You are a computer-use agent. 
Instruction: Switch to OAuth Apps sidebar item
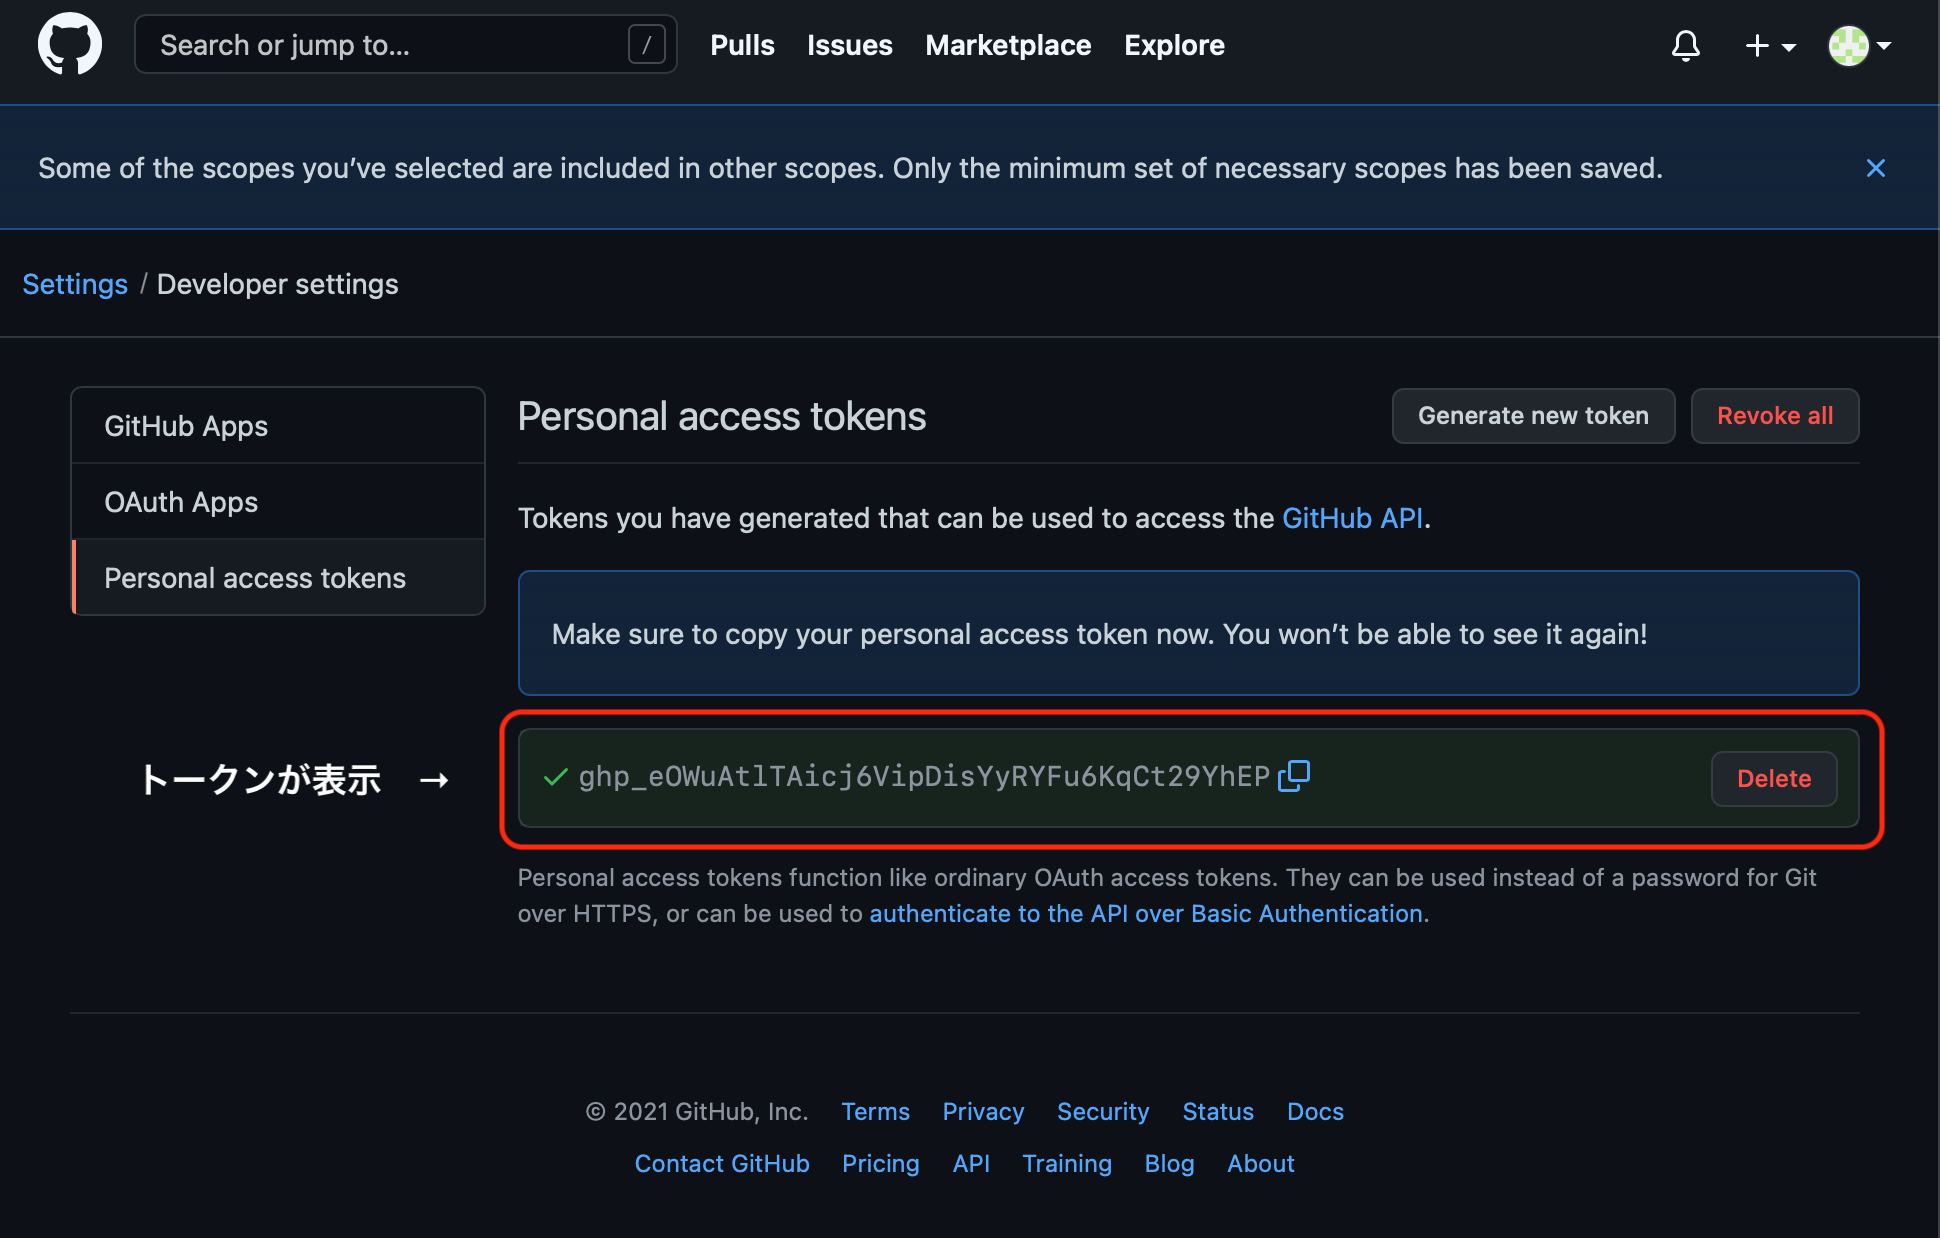point(181,502)
